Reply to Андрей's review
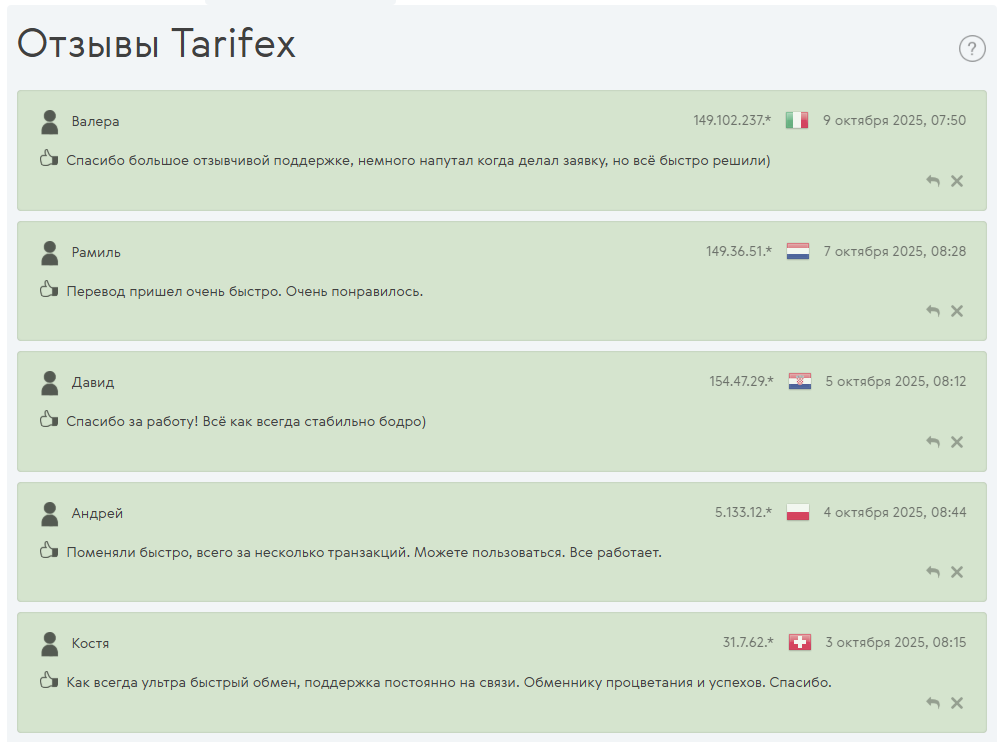Viewport: 1002px width, 742px height. [x=933, y=572]
